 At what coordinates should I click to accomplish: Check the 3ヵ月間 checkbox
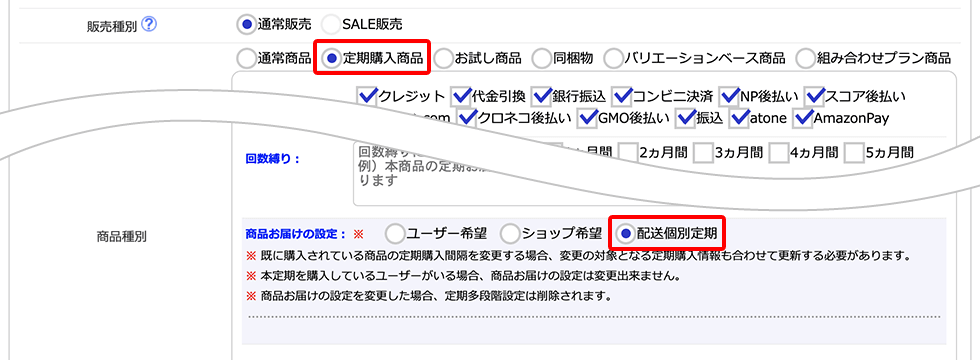(x=703, y=152)
